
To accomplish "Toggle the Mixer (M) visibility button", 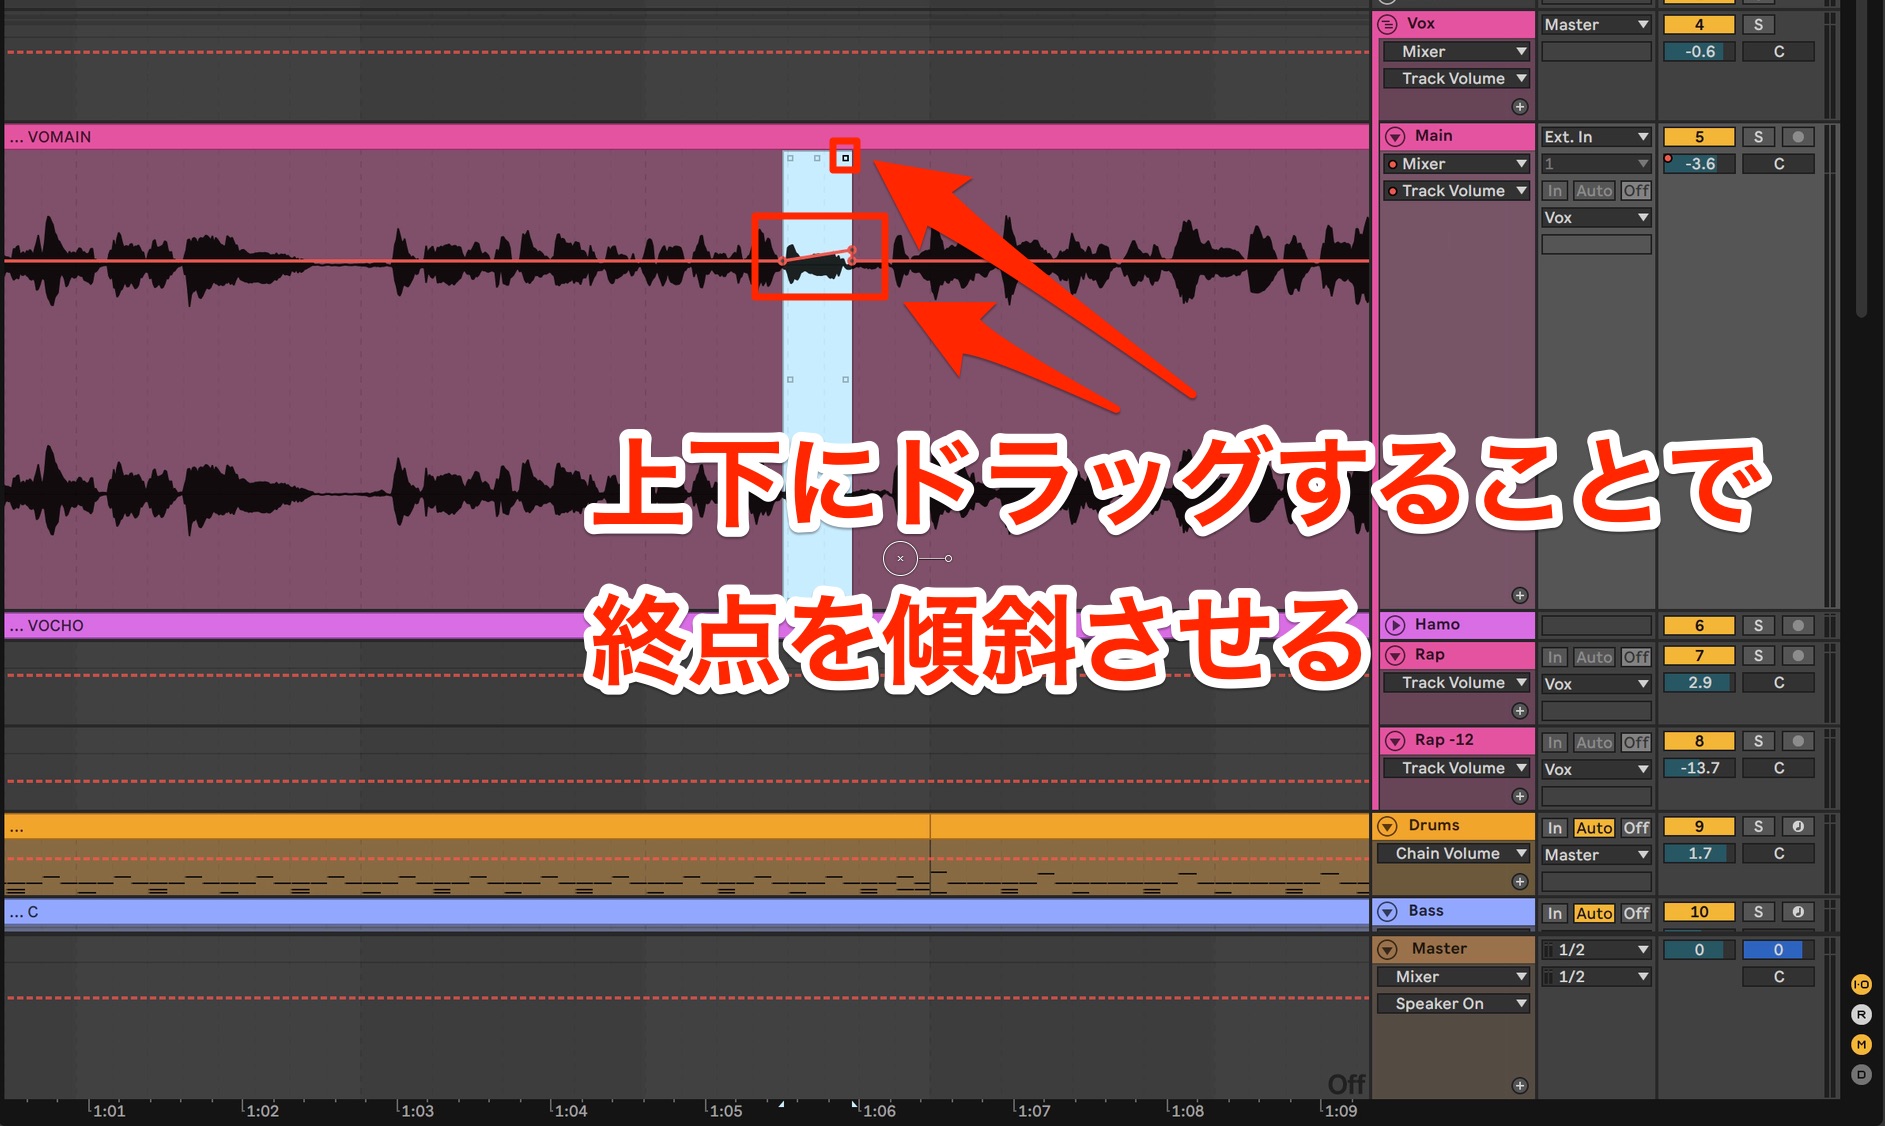I will coord(1861,1044).
